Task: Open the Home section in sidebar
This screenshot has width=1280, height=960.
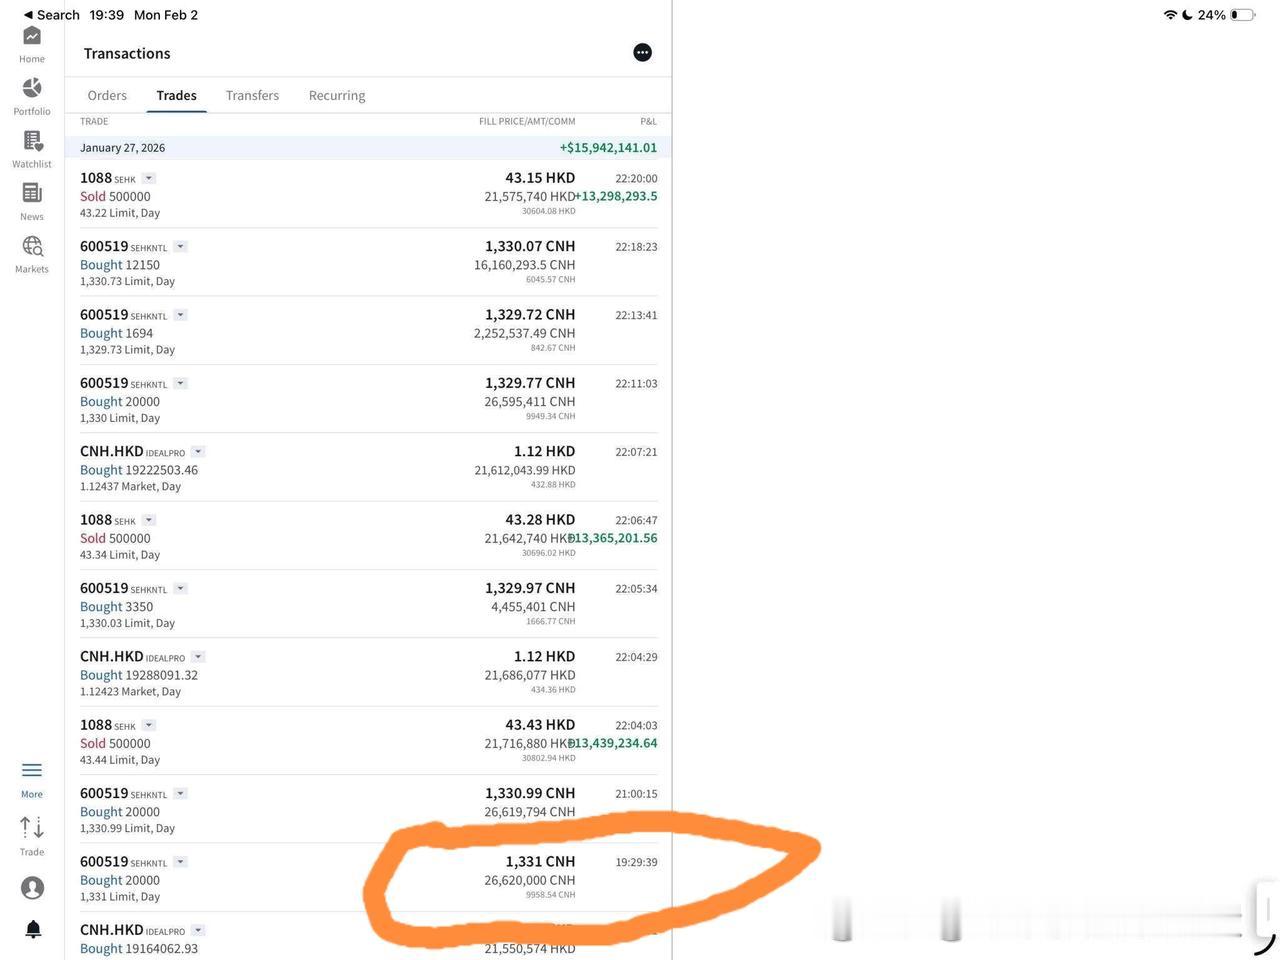Action: [x=32, y=37]
